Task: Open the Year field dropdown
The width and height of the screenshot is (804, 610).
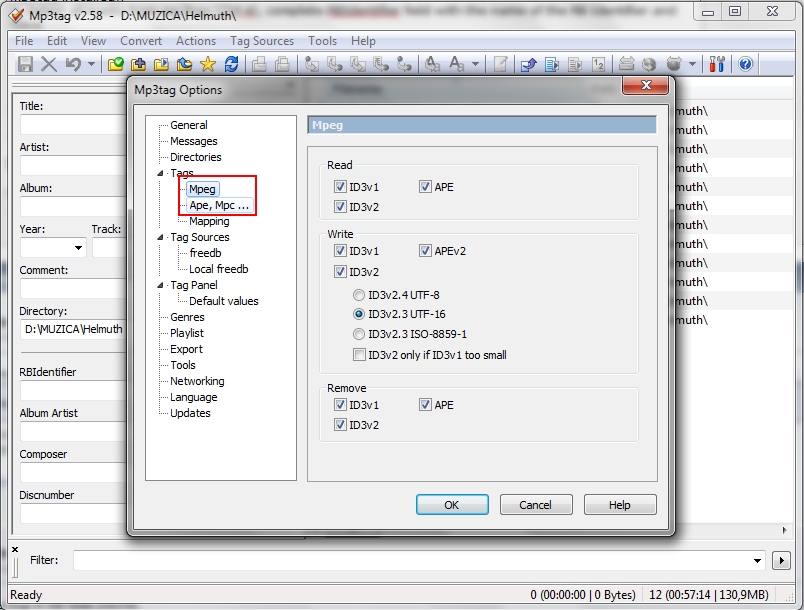Action: (78, 248)
